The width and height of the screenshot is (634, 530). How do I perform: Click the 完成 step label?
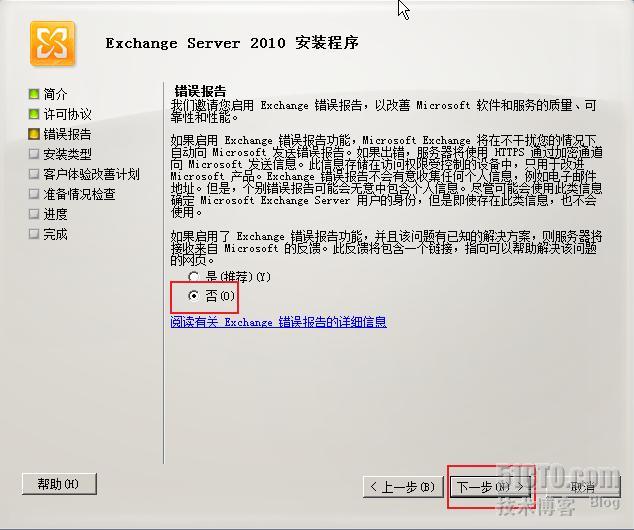click(x=55, y=234)
